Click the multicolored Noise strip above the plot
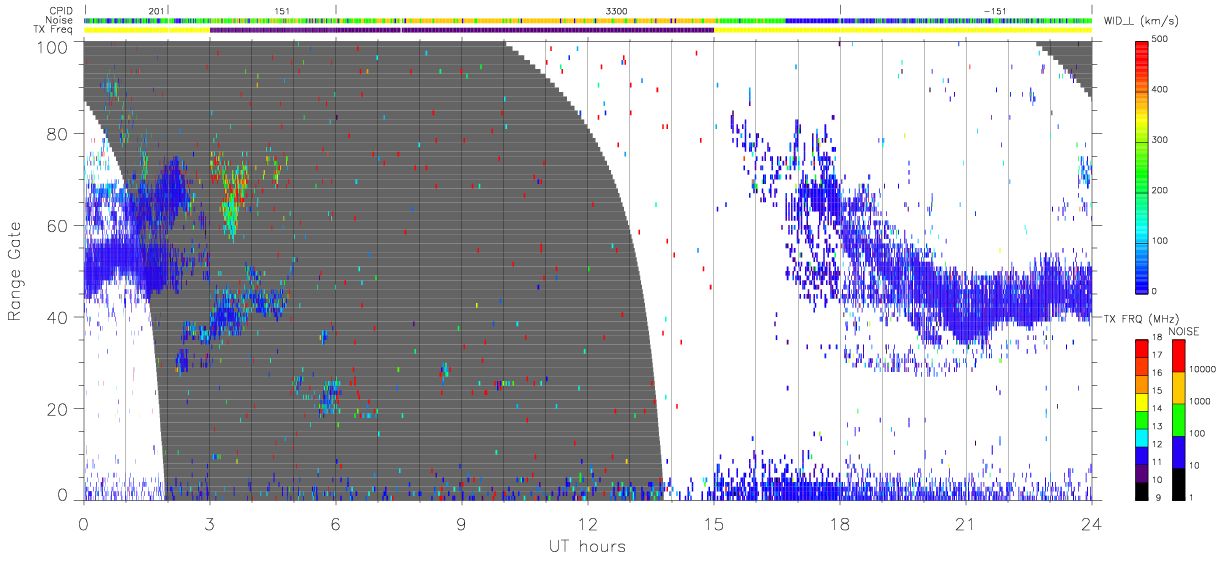 point(588,20)
